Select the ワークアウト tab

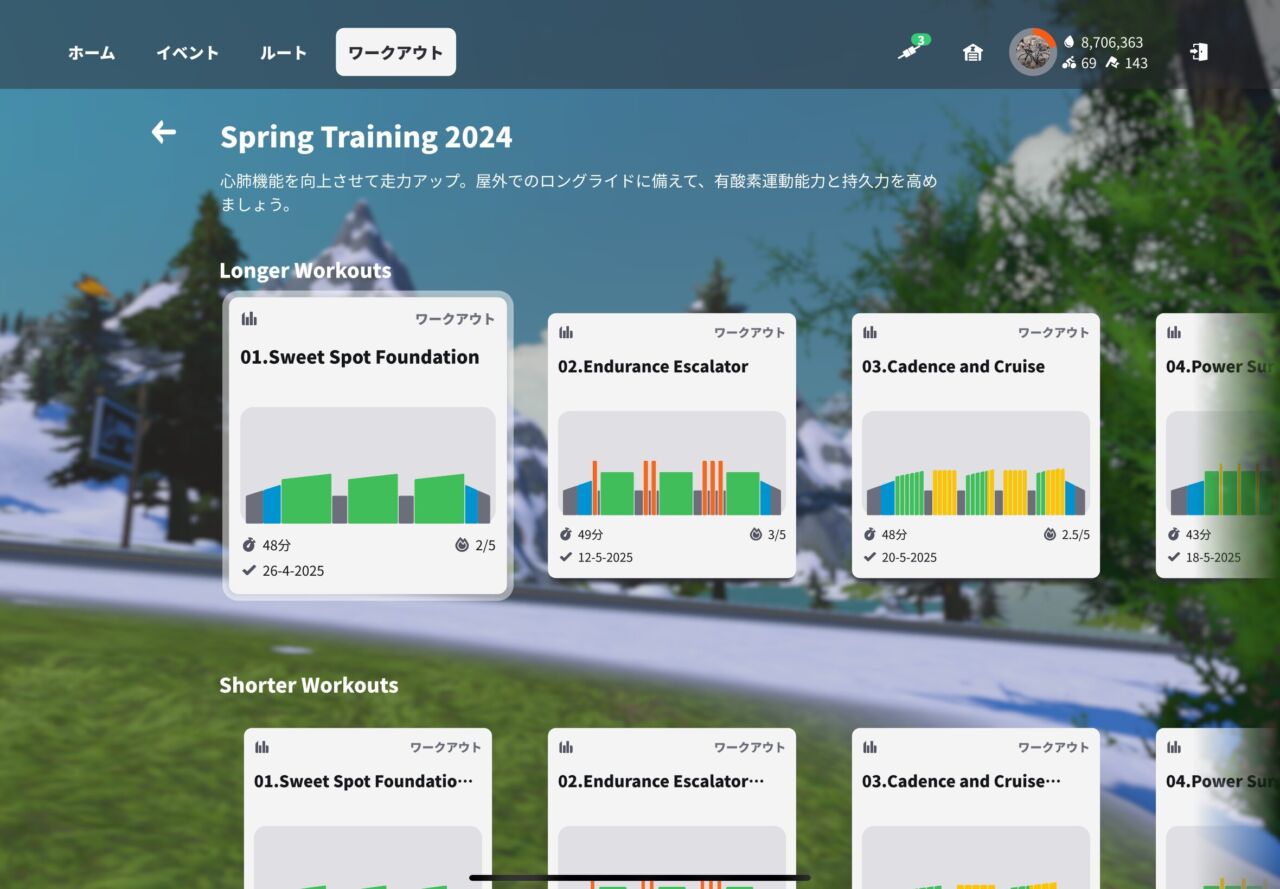point(396,52)
